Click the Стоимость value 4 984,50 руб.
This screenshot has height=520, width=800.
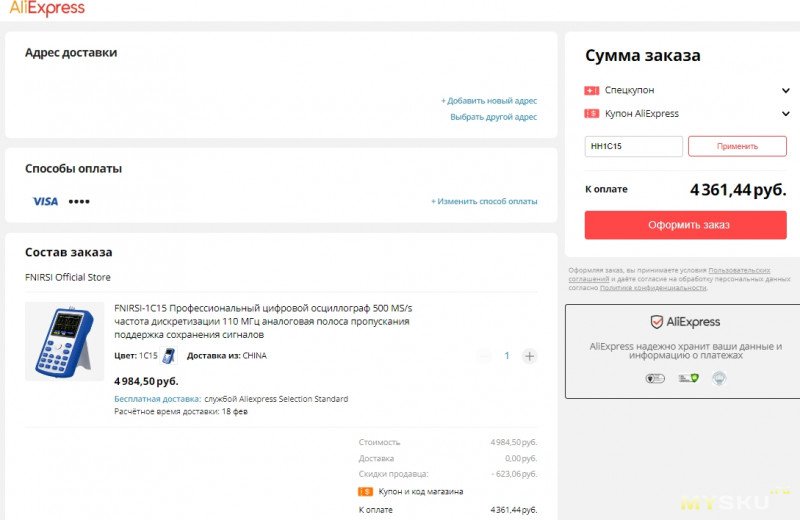pyautogui.click(x=514, y=442)
